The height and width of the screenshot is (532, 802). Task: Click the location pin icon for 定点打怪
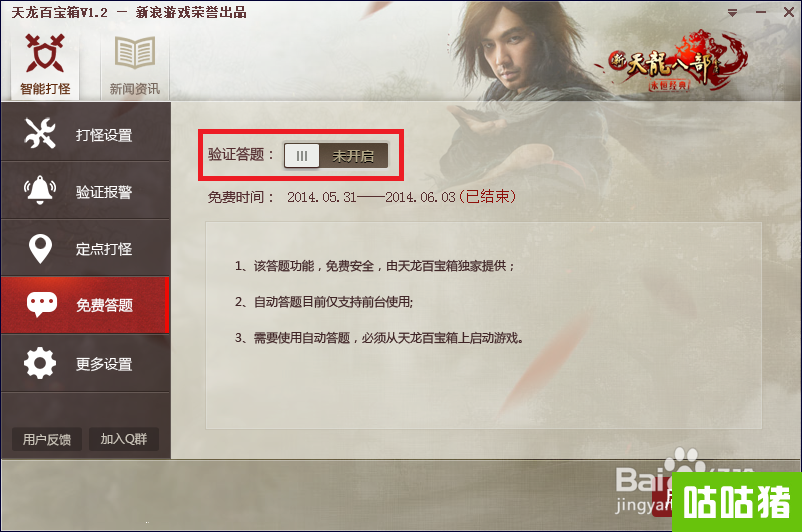[40, 249]
